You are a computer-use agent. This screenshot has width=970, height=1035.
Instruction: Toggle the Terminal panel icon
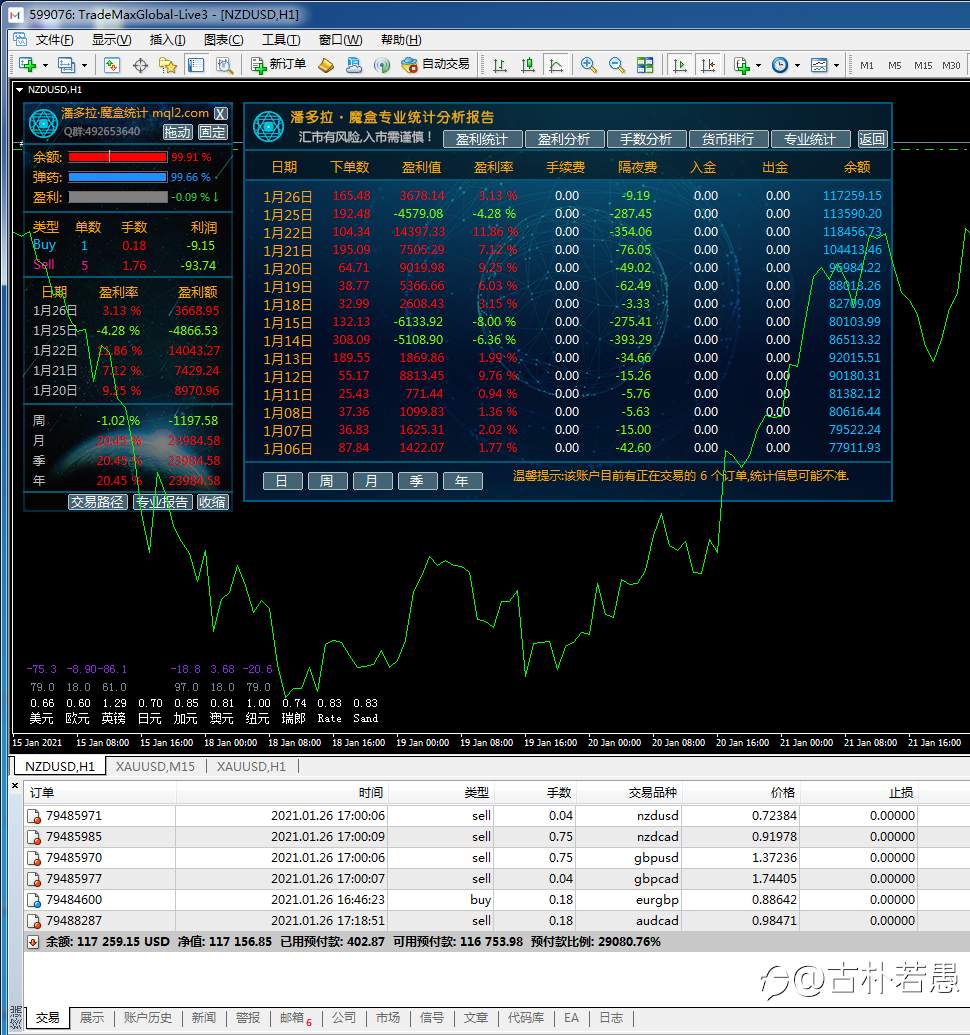coord(196,65)
